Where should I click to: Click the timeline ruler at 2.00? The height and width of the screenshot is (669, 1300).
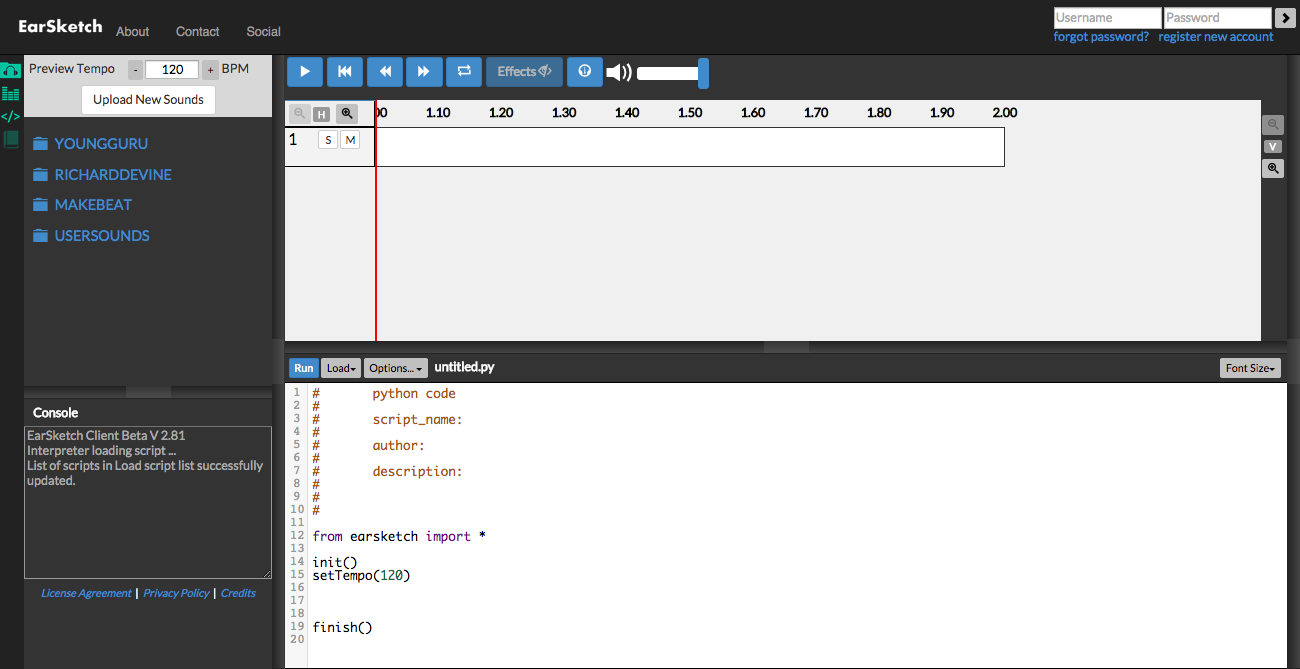click(1005, 113)
